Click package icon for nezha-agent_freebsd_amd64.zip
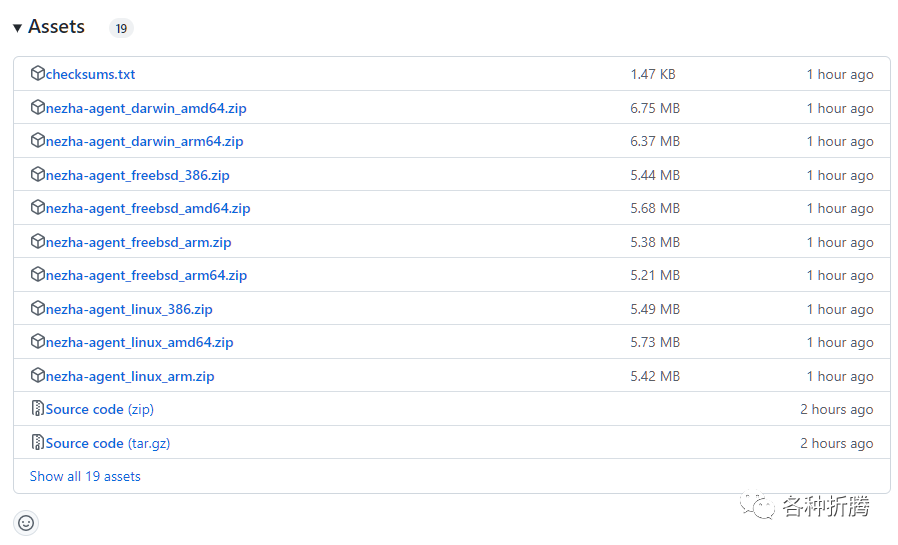 pyautogui.click(x=38, y=207)
